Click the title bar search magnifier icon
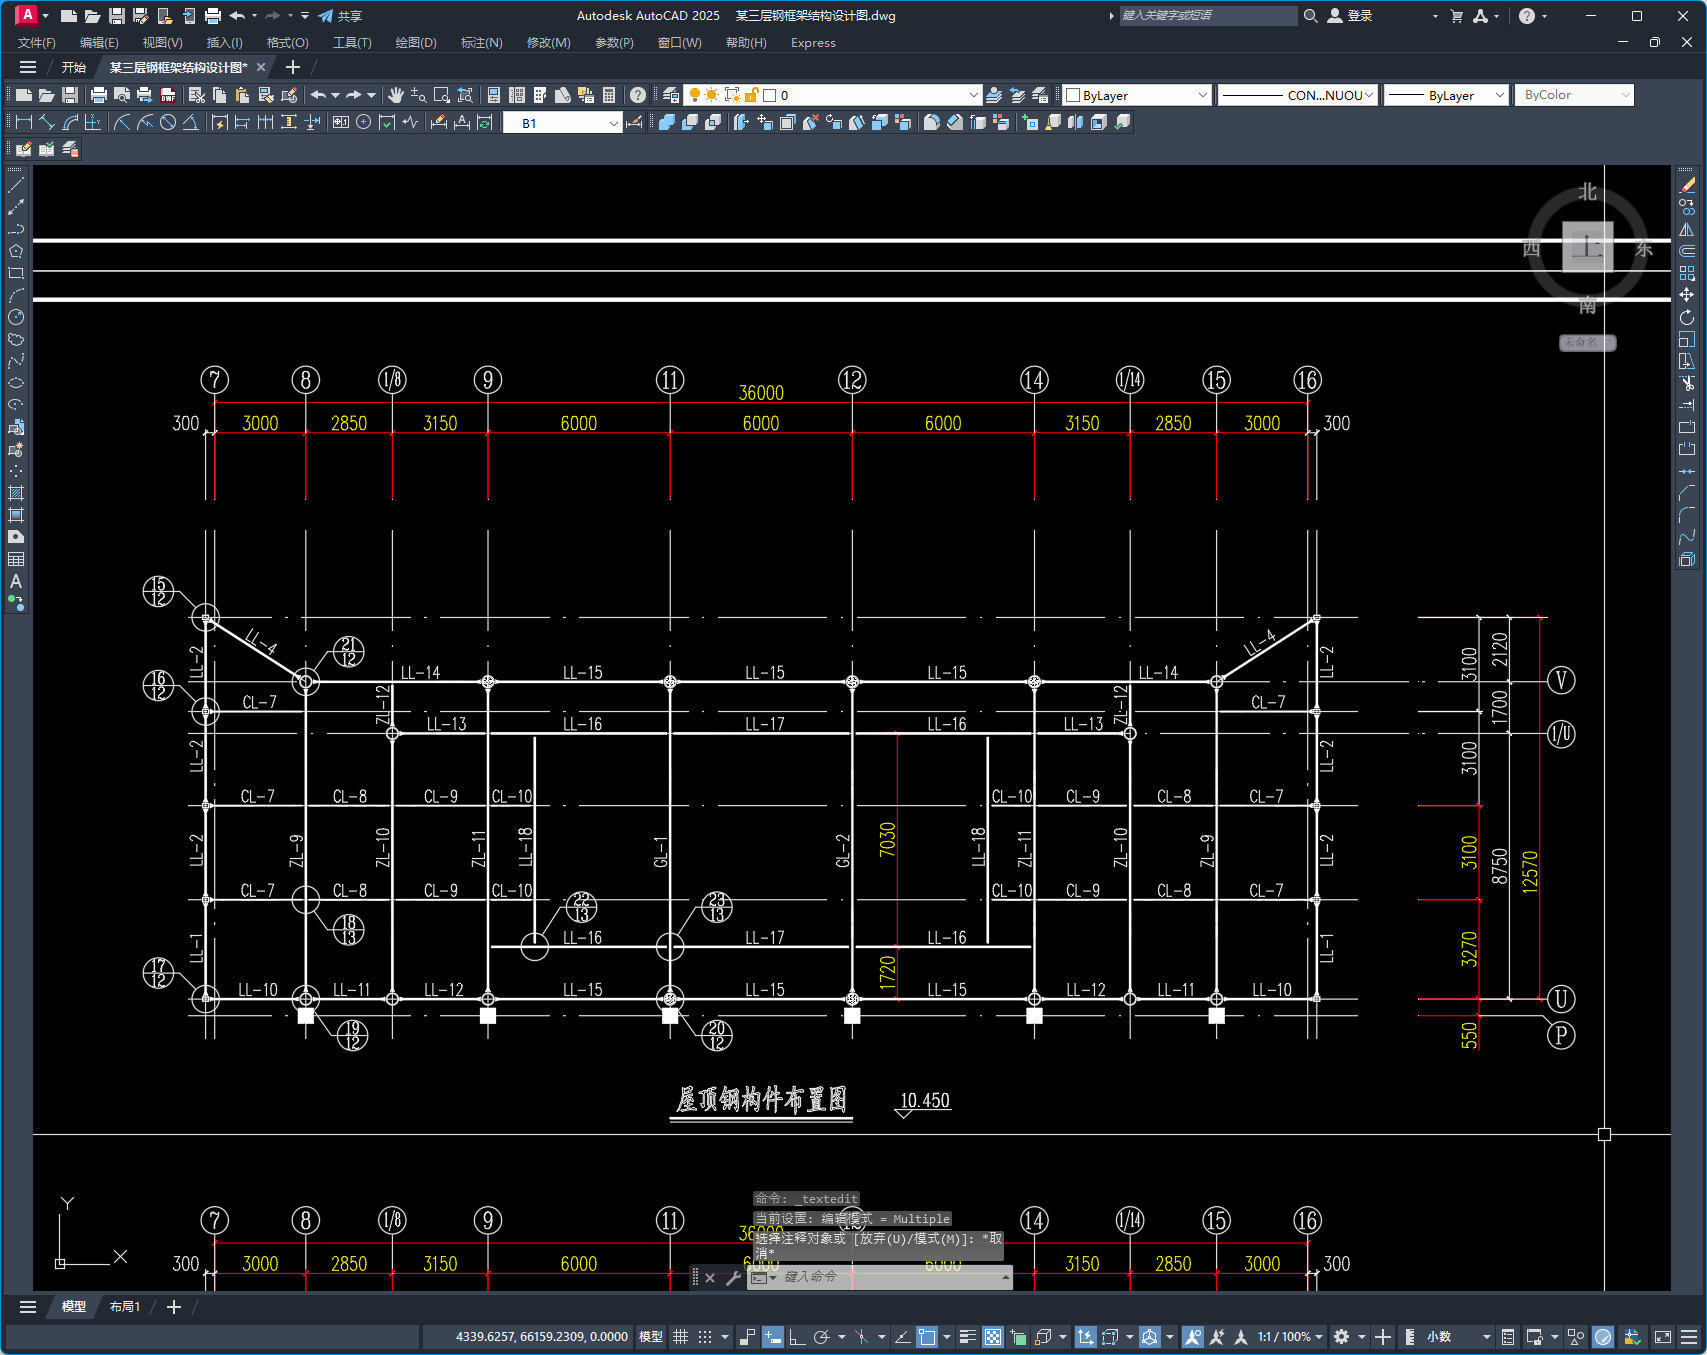 [x=1311, y=16]
